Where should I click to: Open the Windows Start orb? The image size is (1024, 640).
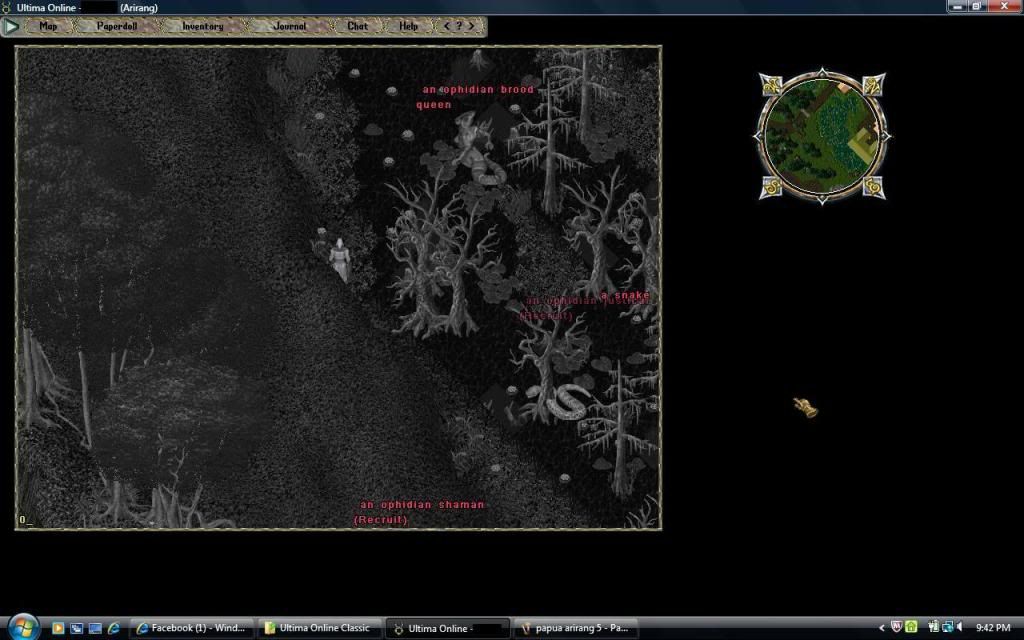pyautogui.click(x=24, y=628)
